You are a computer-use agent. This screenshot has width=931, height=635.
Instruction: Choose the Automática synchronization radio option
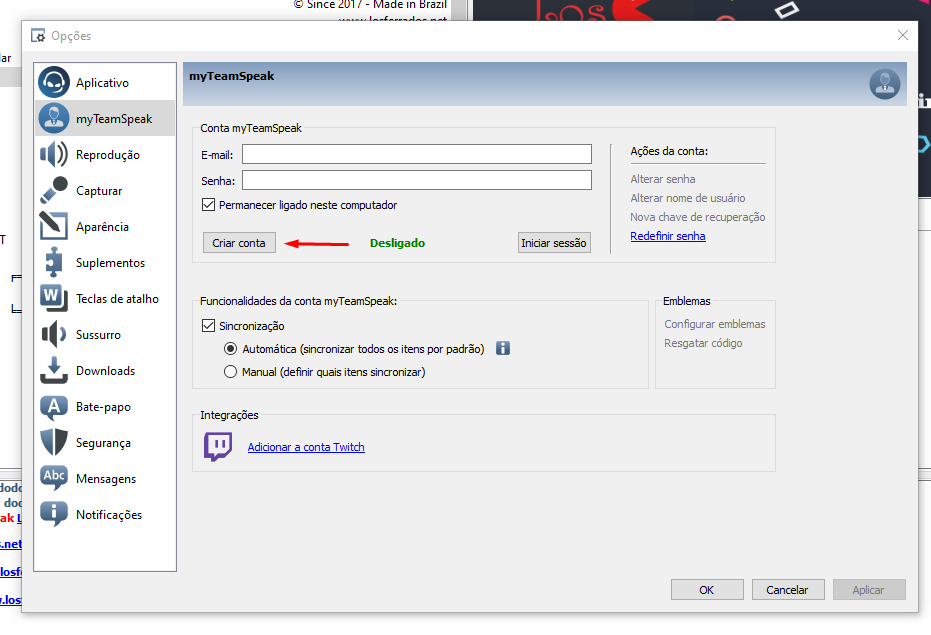point(231,349)
